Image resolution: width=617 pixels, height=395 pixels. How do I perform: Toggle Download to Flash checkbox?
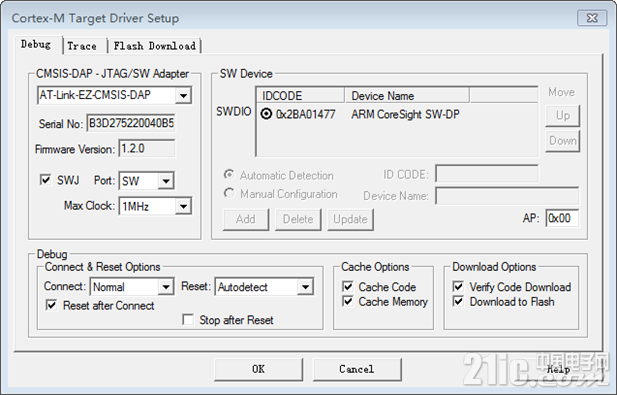click(458, 301)
